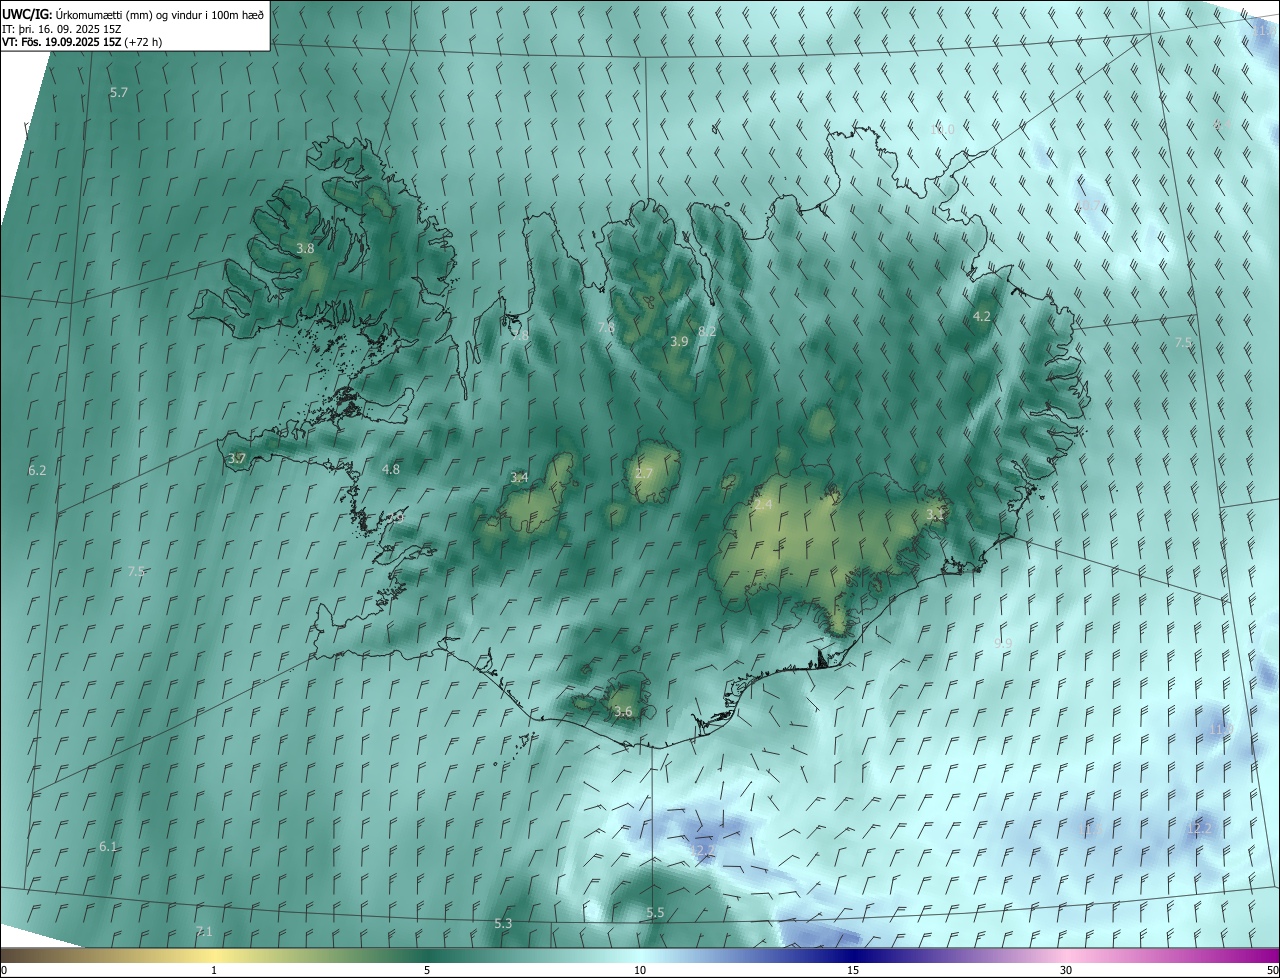Image resolution: width=1280 pixels, height=978 pixels.
Task: Click the 3.4 value beside the glacier outline
Action: [519, 477]
